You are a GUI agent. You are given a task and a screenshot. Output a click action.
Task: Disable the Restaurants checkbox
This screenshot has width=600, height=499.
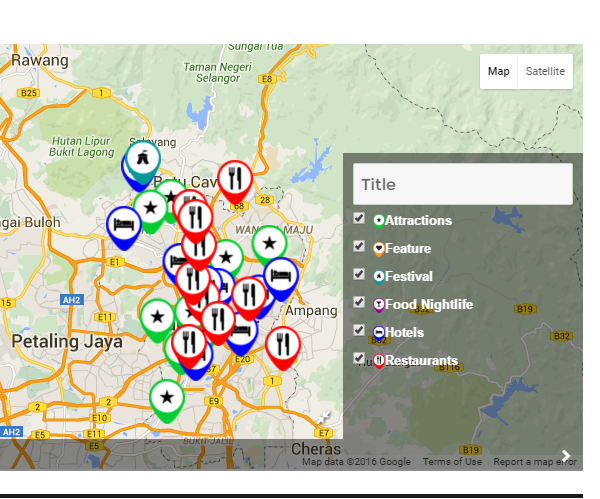(359, 358)
